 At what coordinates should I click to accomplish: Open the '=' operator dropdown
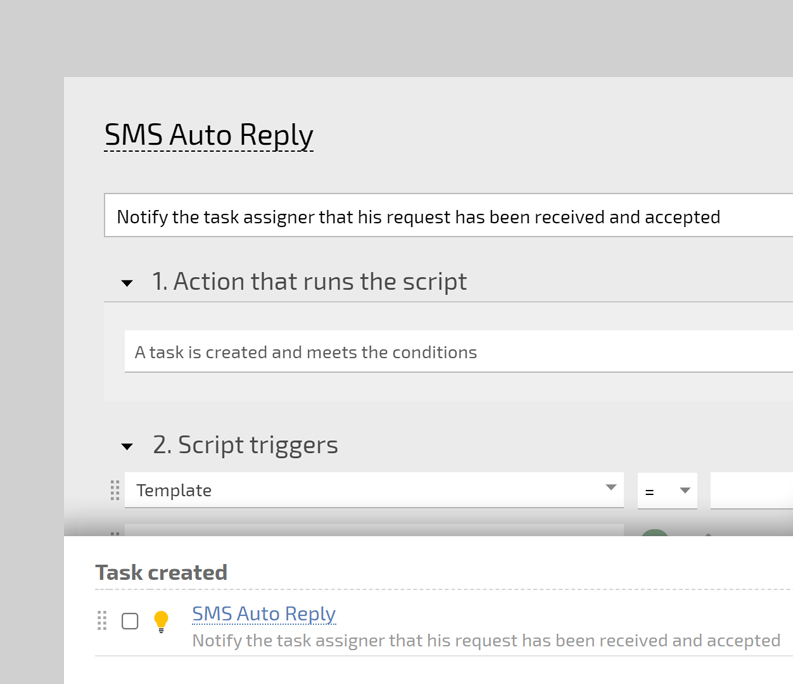pos(667,491)
